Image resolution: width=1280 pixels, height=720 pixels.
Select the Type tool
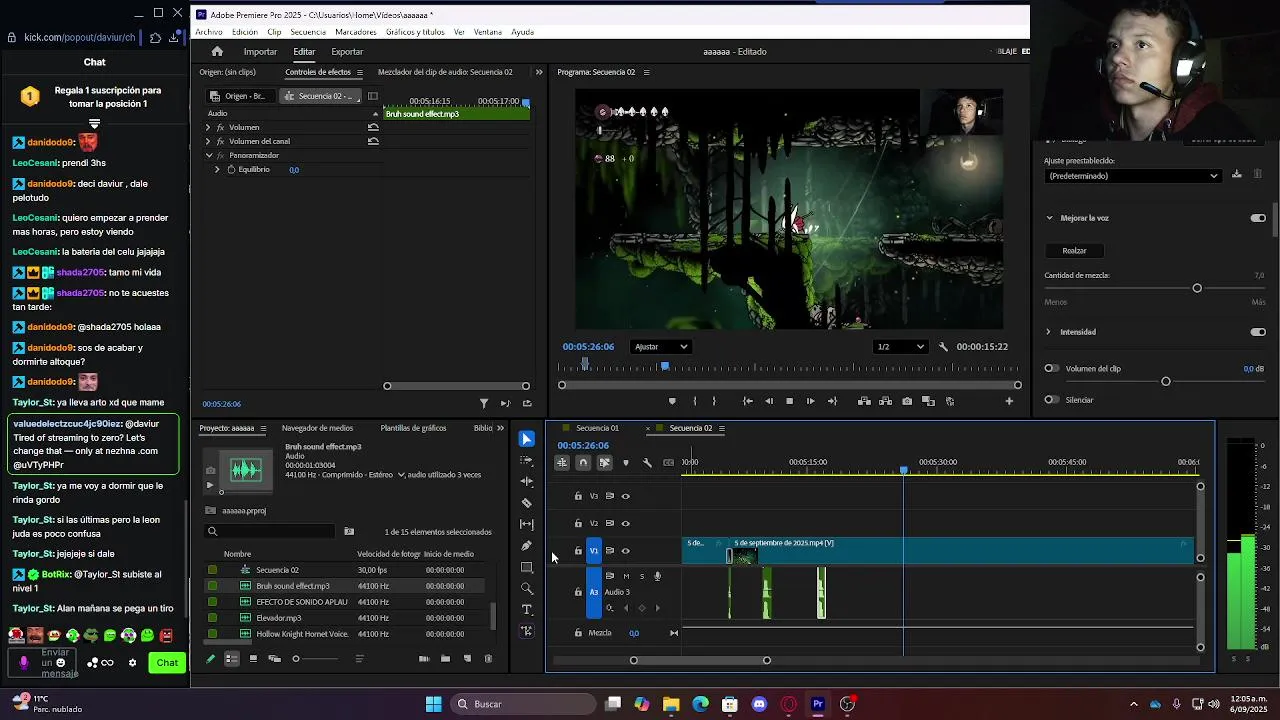pyautogui.click(x=527, y=610)
